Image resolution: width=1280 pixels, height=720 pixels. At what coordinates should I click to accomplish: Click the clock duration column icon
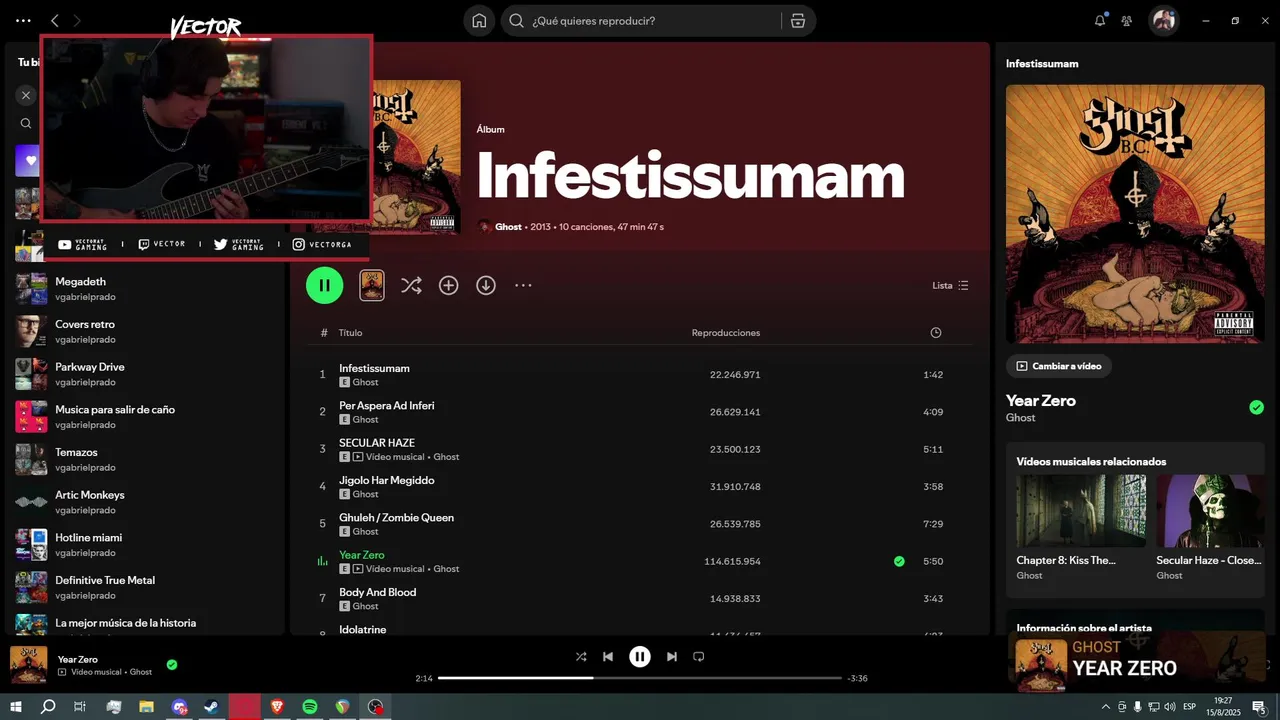pyautogui.click(x=936, y=332)
